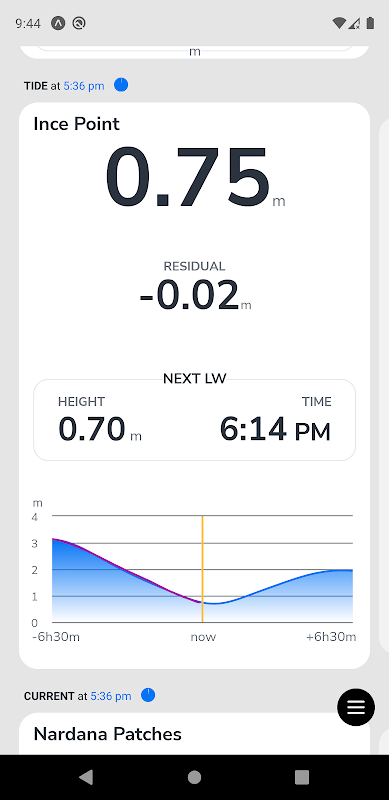Tap the blue clock icon beside TIDE time
Viewport: 389px width, 800px height.
[x=121, y=85]
